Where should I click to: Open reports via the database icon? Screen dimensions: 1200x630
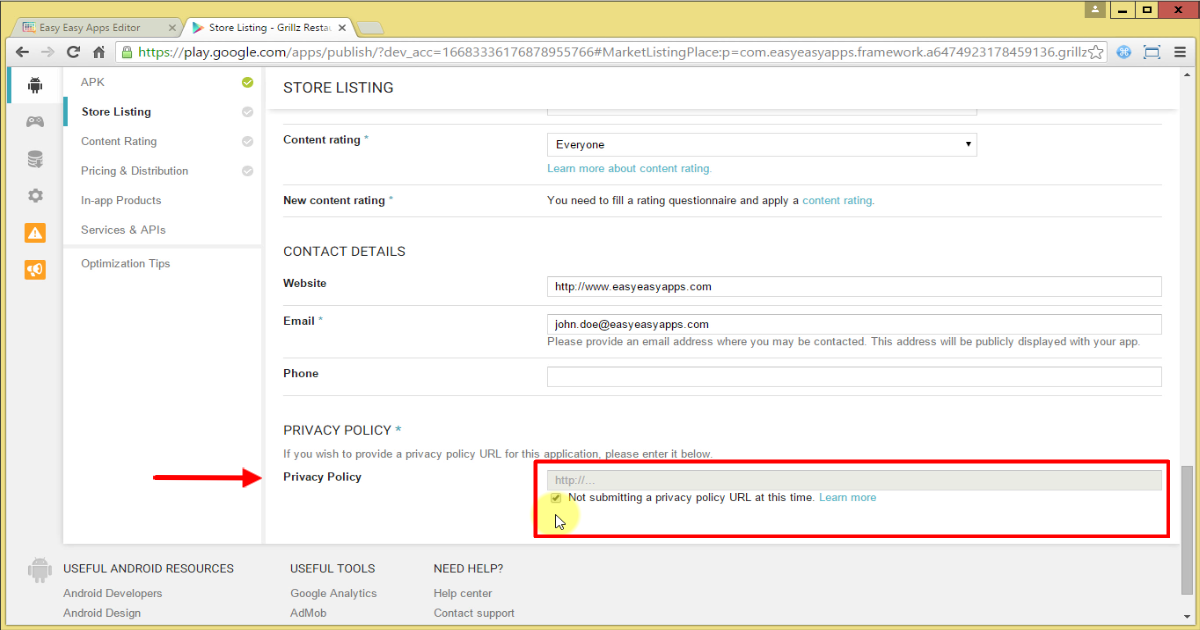pos(34,158)
